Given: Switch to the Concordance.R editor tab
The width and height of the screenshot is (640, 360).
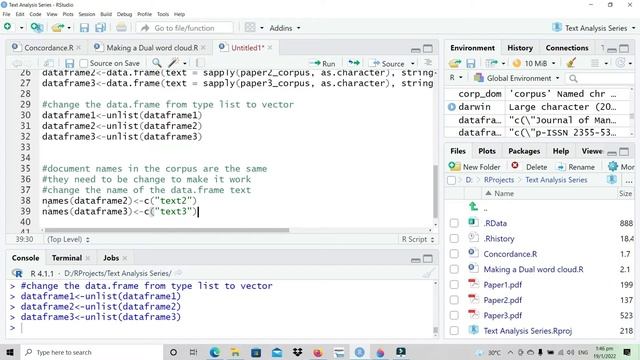Looking at the screenshot, I should (x=49, y=48).
